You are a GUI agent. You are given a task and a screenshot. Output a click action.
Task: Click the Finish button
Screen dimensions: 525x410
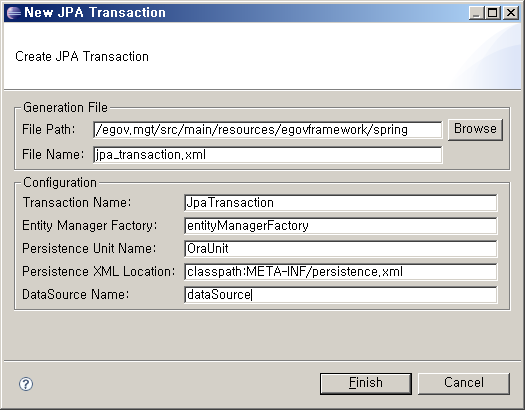(x=366, y=384)
